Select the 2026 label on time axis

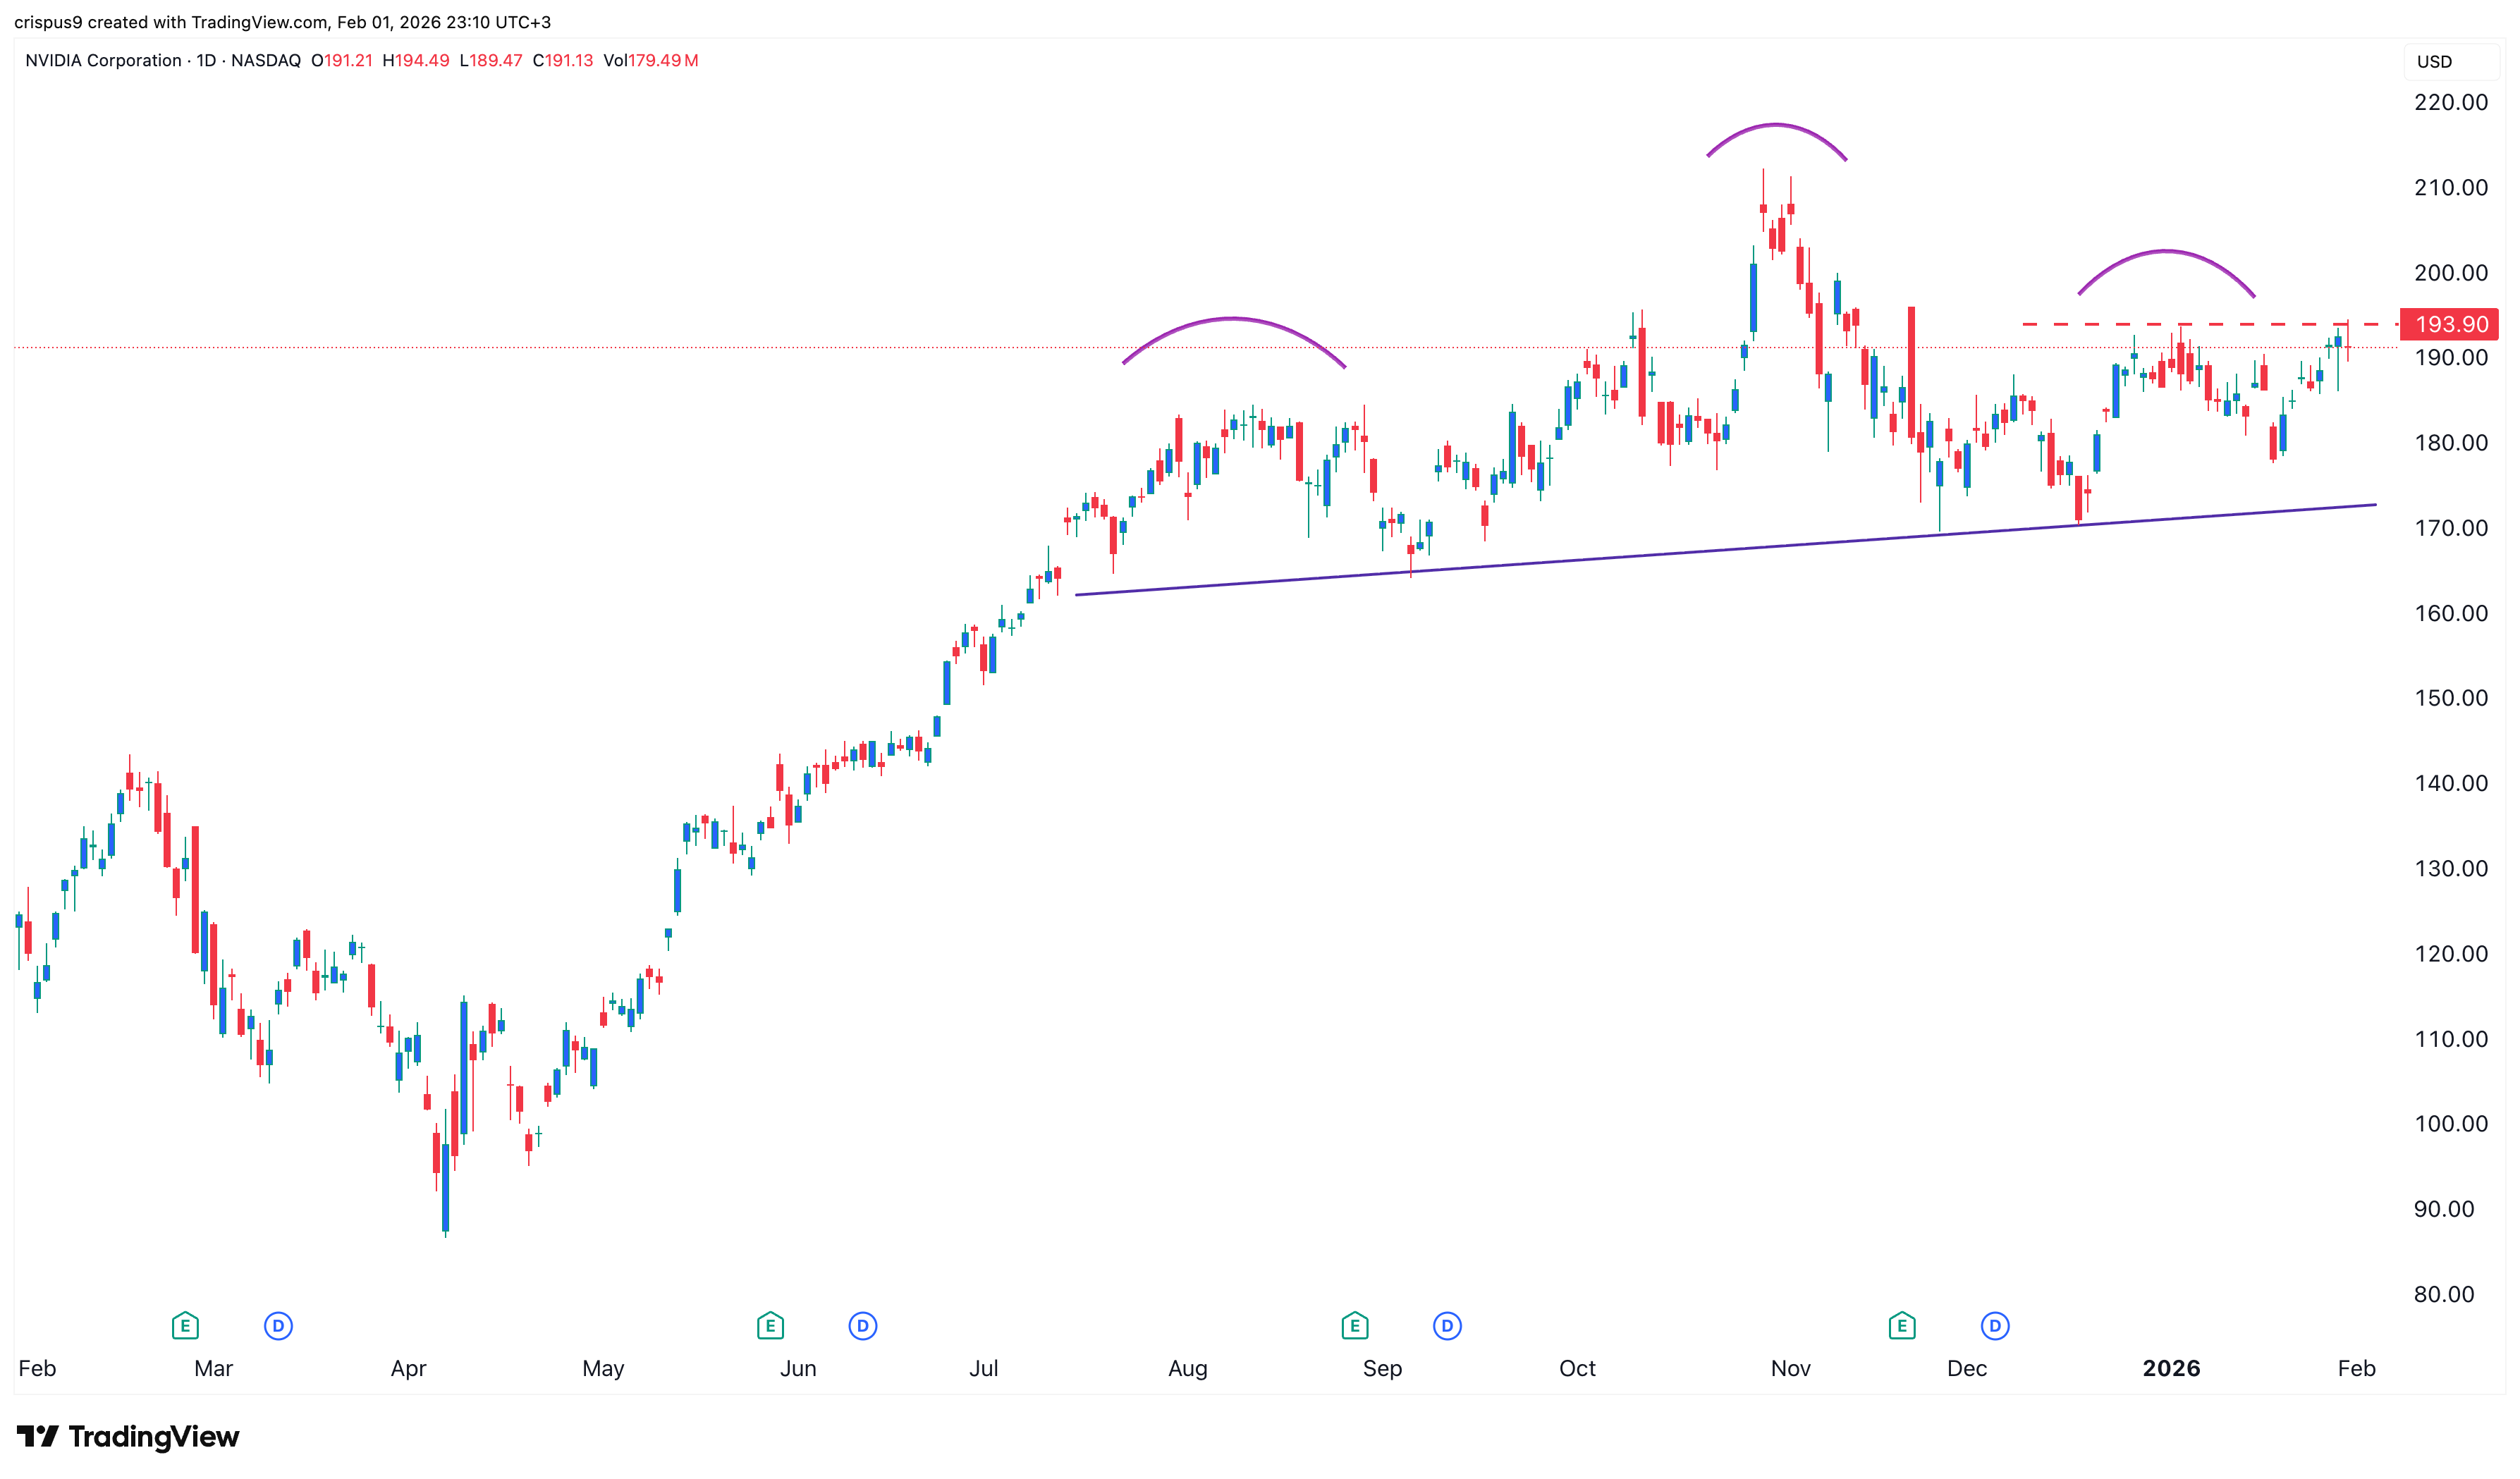[x=2171, y=1368]
